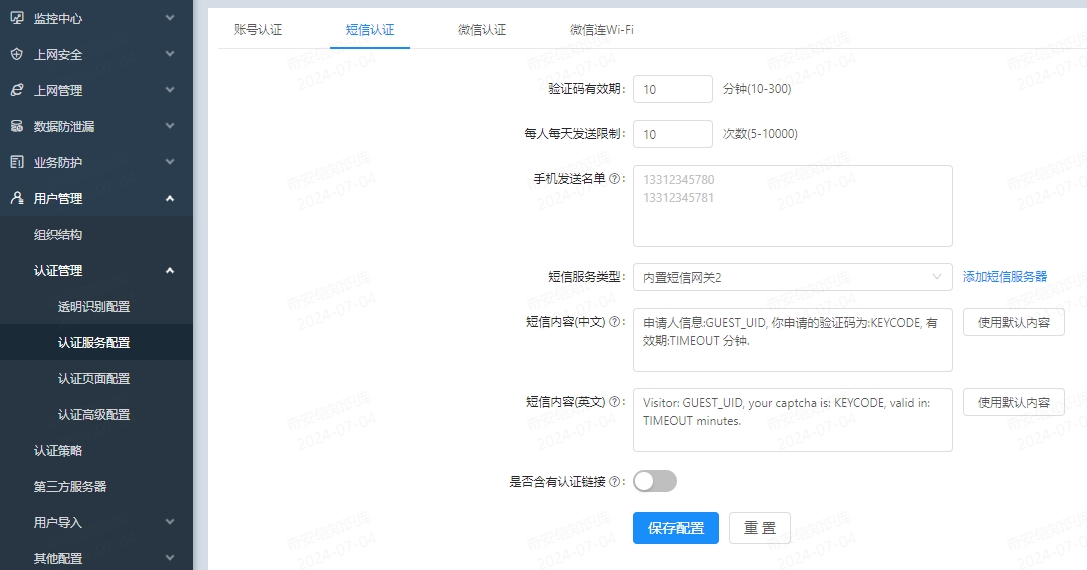Viewport: 1087px width, 570px height.
Task: Click the 验证码有效期 input field
Action: [672, 90]
